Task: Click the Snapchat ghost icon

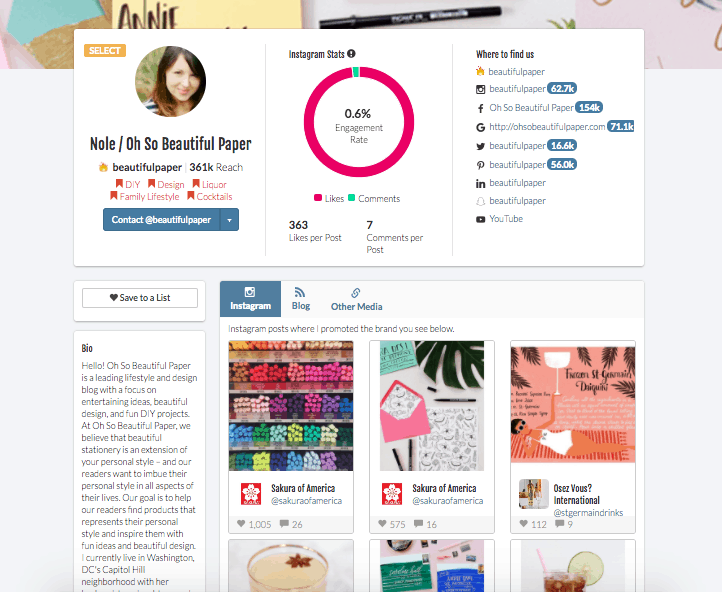Action: tap(480, 201)
